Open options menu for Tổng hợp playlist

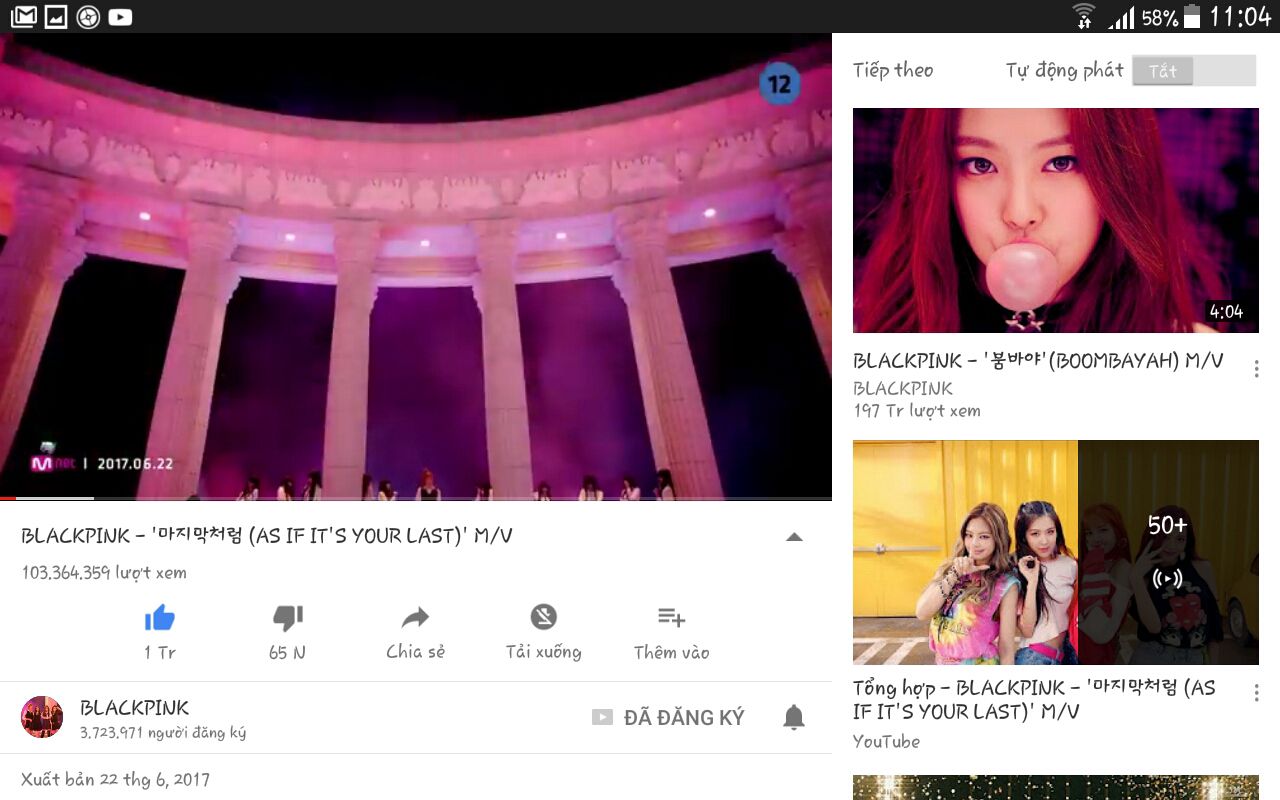[x=1256, y=693]
